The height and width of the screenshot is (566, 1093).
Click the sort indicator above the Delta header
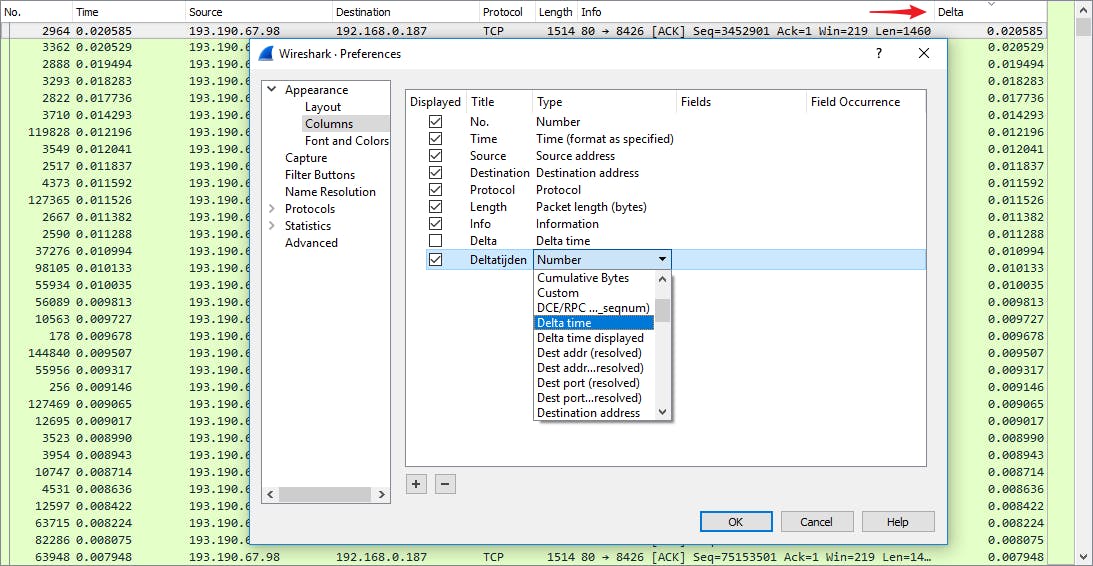991,4
